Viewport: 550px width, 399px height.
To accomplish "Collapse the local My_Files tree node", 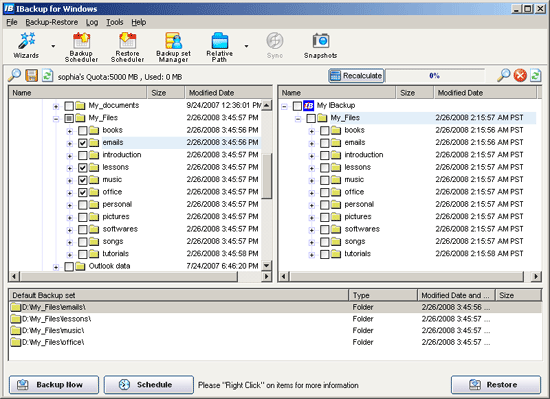I will (x=56, y=119).
